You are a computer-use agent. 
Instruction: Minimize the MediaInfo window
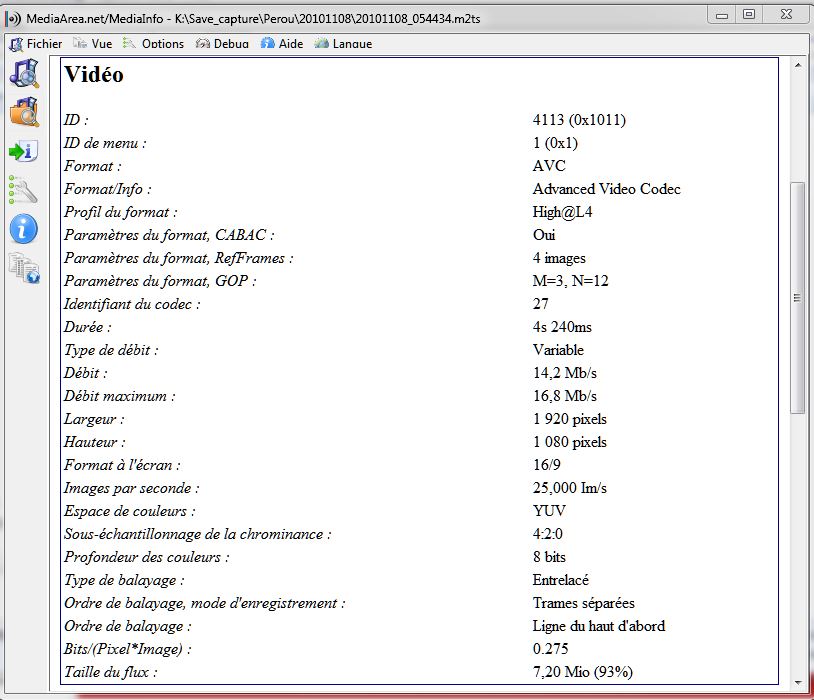[x=722, y=15]
